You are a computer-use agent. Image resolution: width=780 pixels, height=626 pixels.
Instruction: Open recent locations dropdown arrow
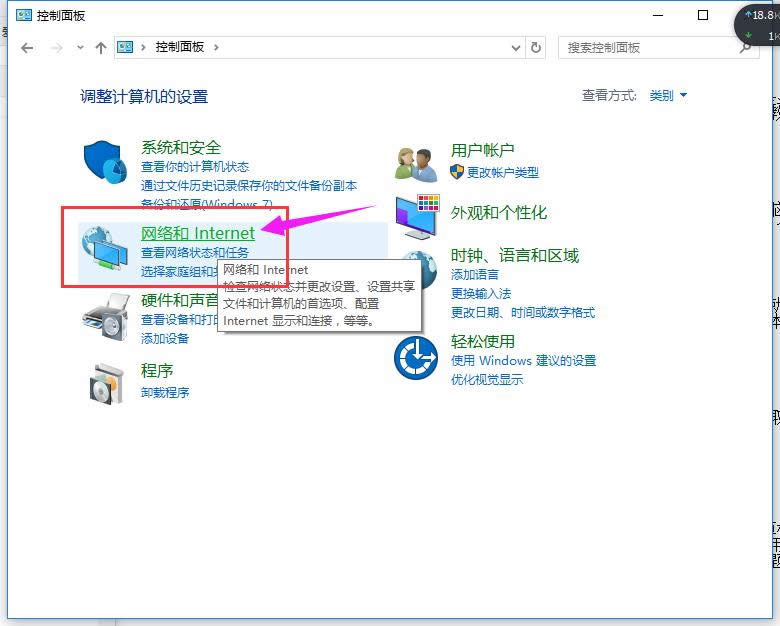tap(80, 47)
